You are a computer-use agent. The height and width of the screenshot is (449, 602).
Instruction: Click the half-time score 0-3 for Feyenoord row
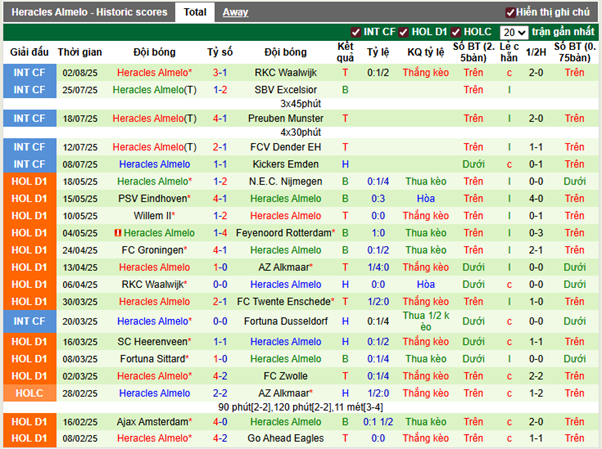tap(536, 233)
